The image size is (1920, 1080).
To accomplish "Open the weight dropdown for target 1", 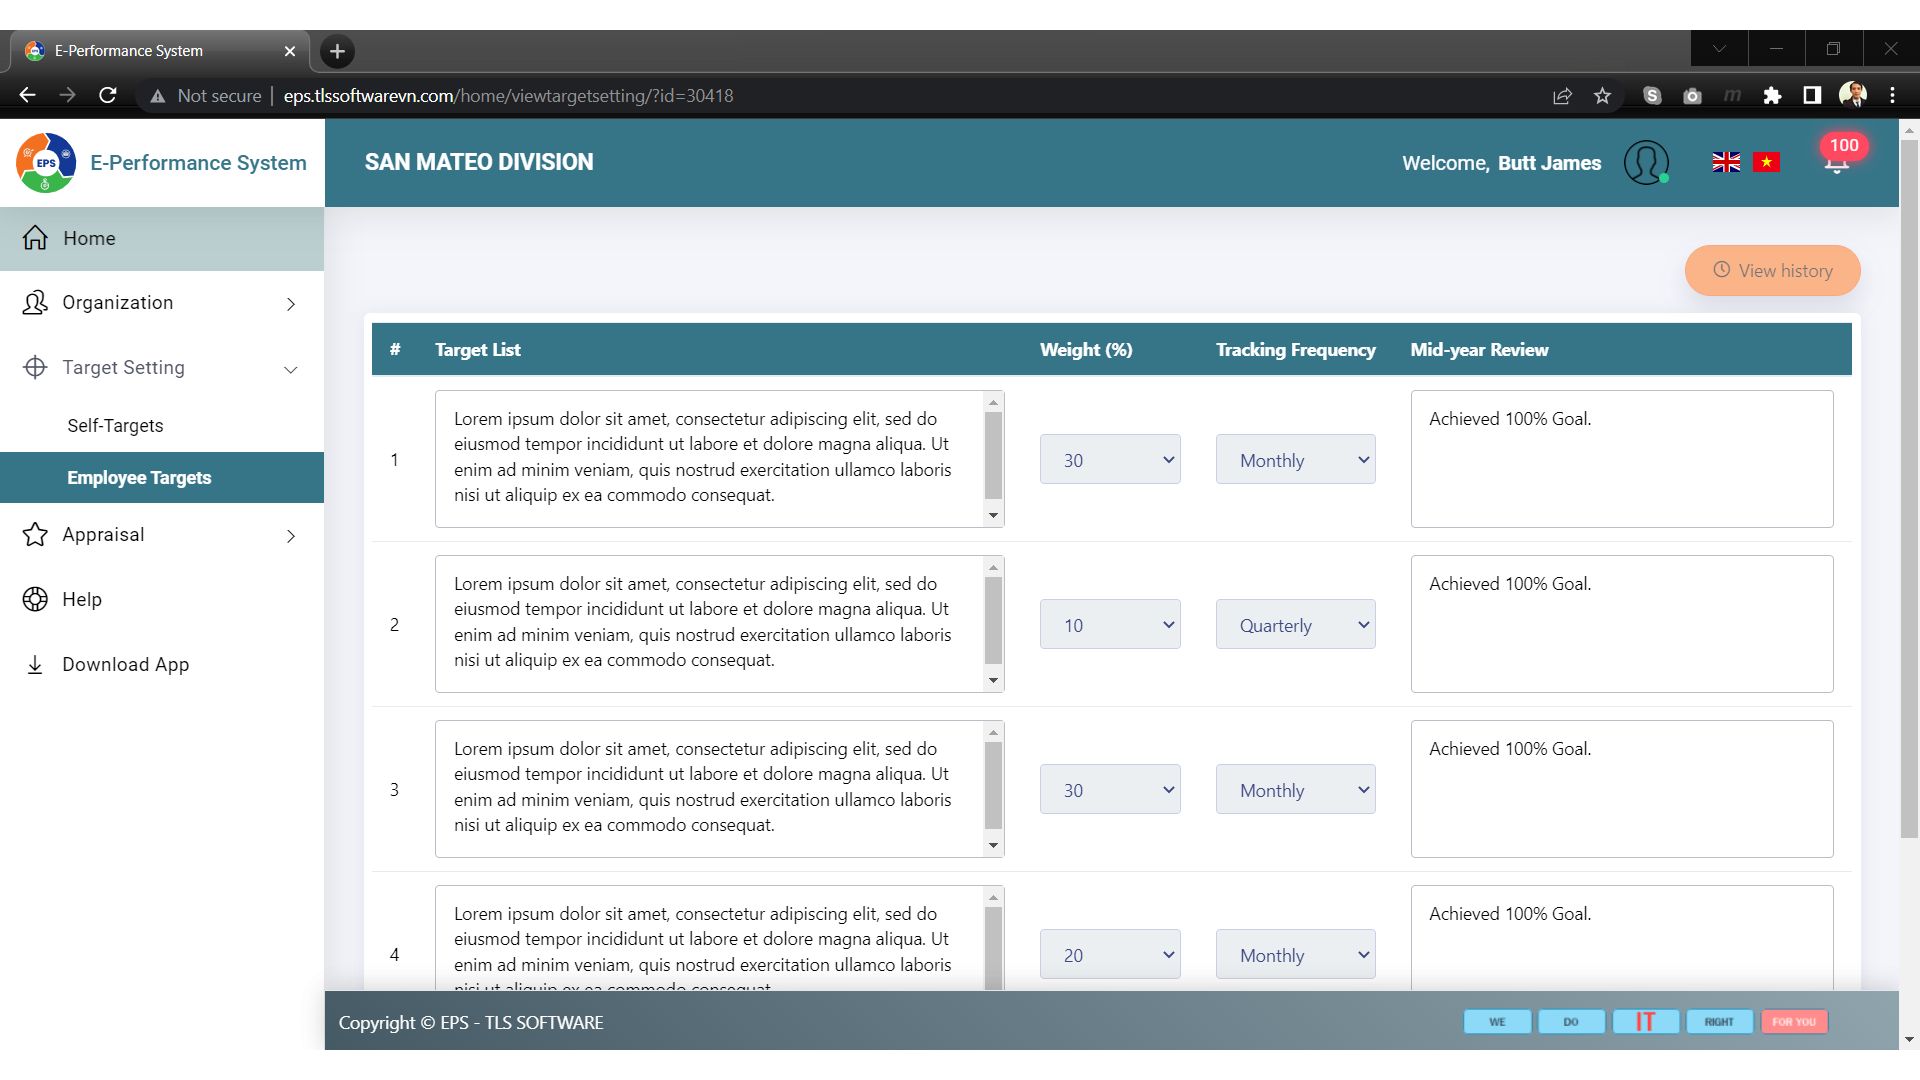I will (1110, 460).
